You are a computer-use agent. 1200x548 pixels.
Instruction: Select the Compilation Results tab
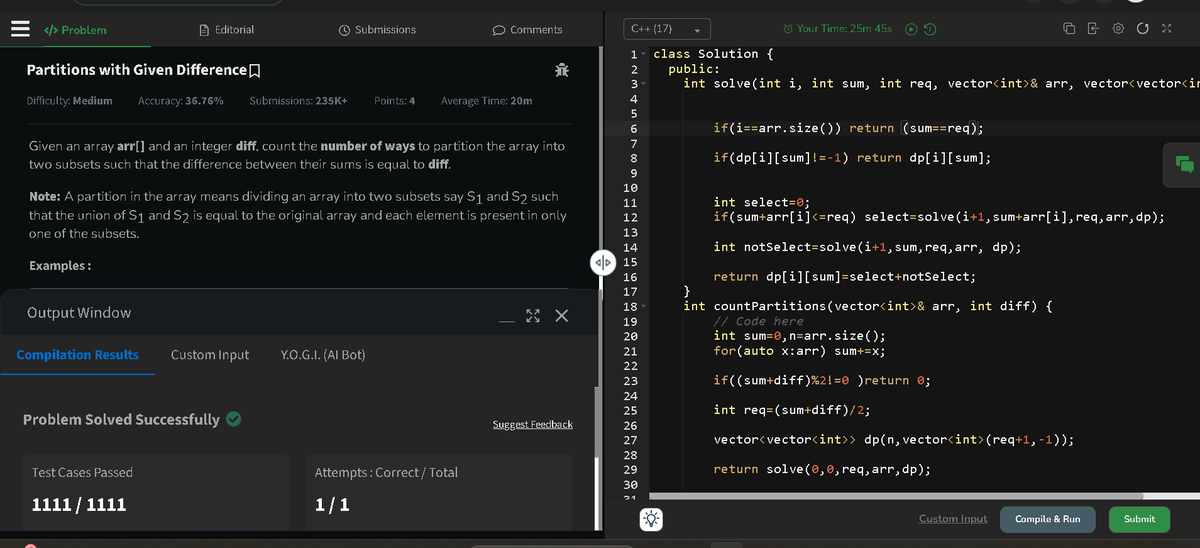pyautogui.click(x=78, y=355)
